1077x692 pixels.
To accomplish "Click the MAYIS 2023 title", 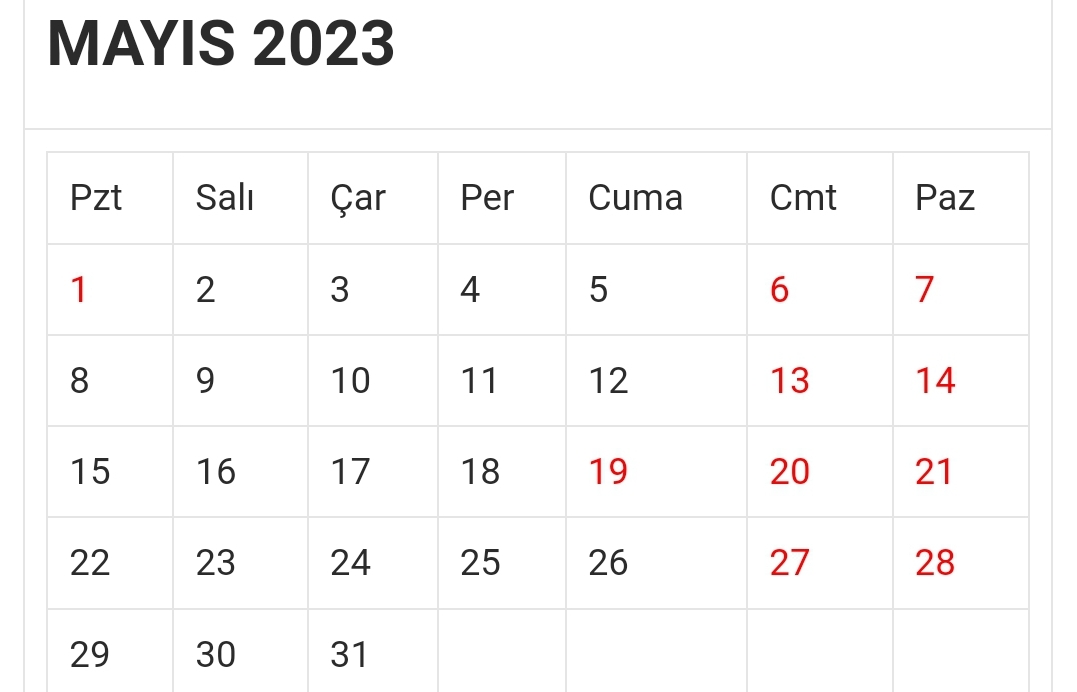I will click(221, 44).
